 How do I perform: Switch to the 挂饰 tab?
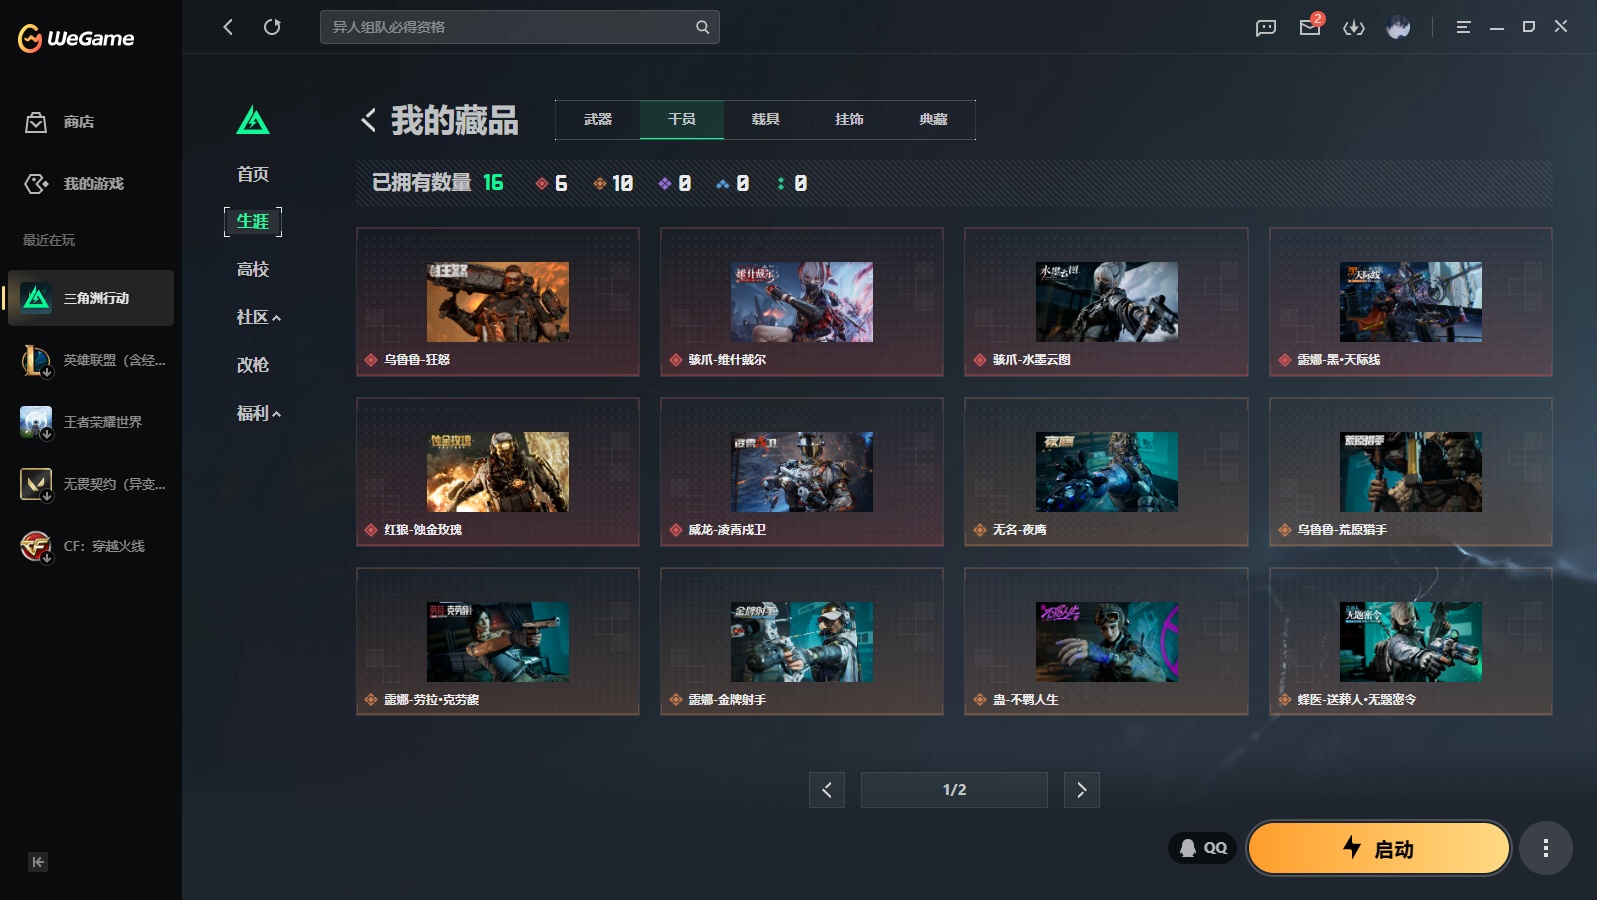point(850,119)
